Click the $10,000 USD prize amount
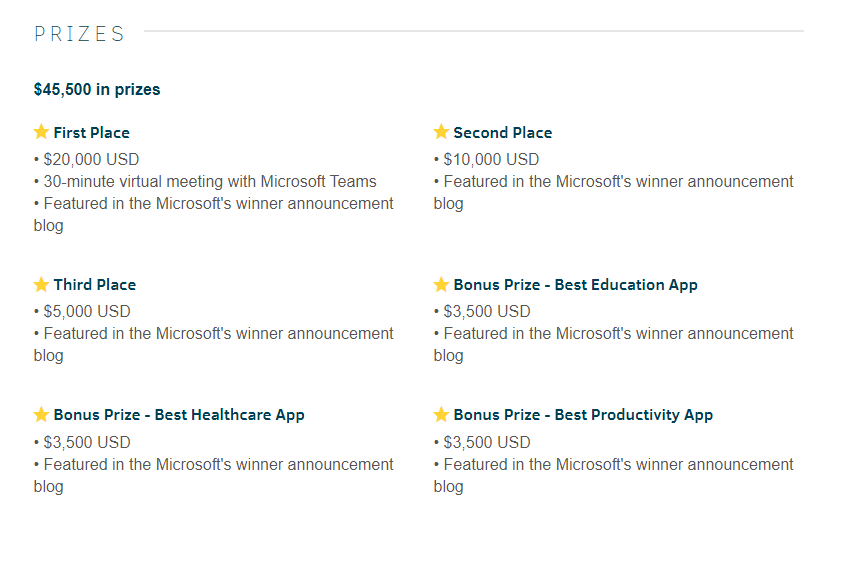This screenshot has height=575, width=855. pos(491,159)
